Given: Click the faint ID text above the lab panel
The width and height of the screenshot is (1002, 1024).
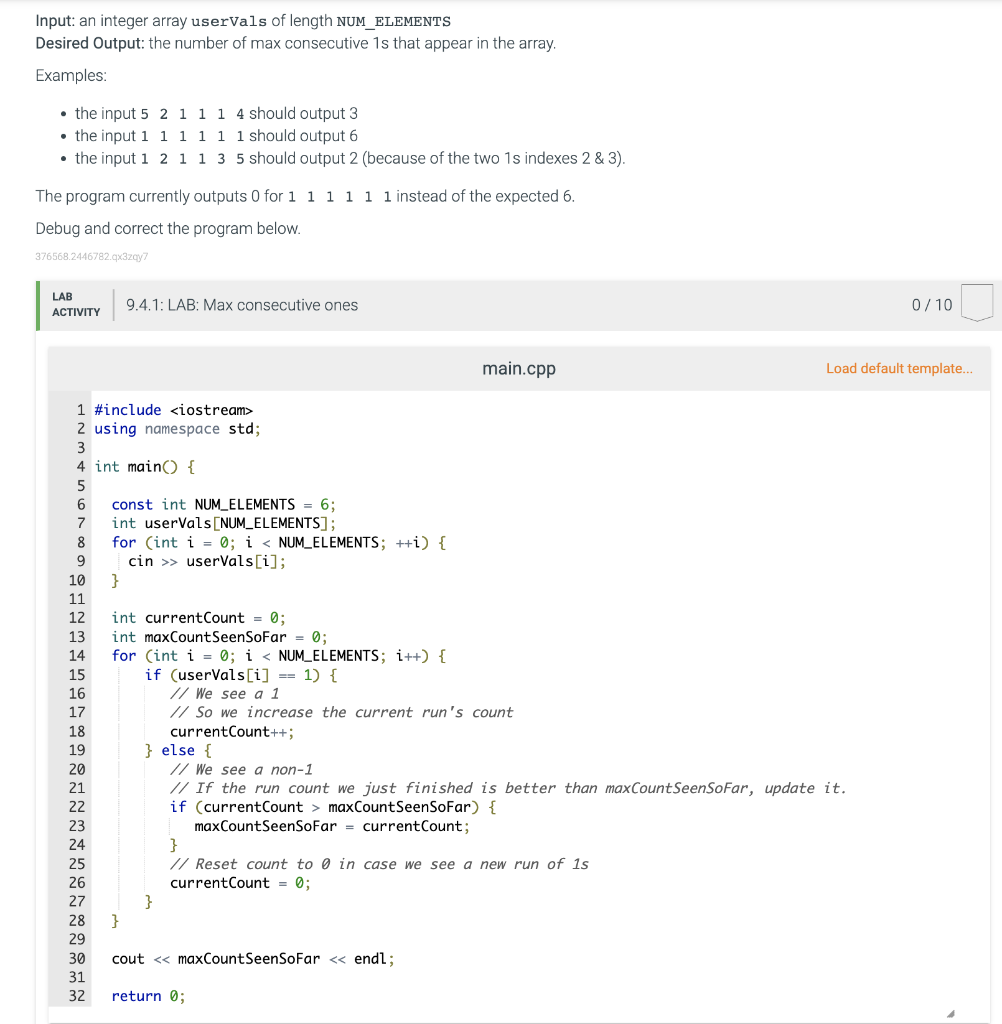Looking at the screenshot, I should point(91,257).
